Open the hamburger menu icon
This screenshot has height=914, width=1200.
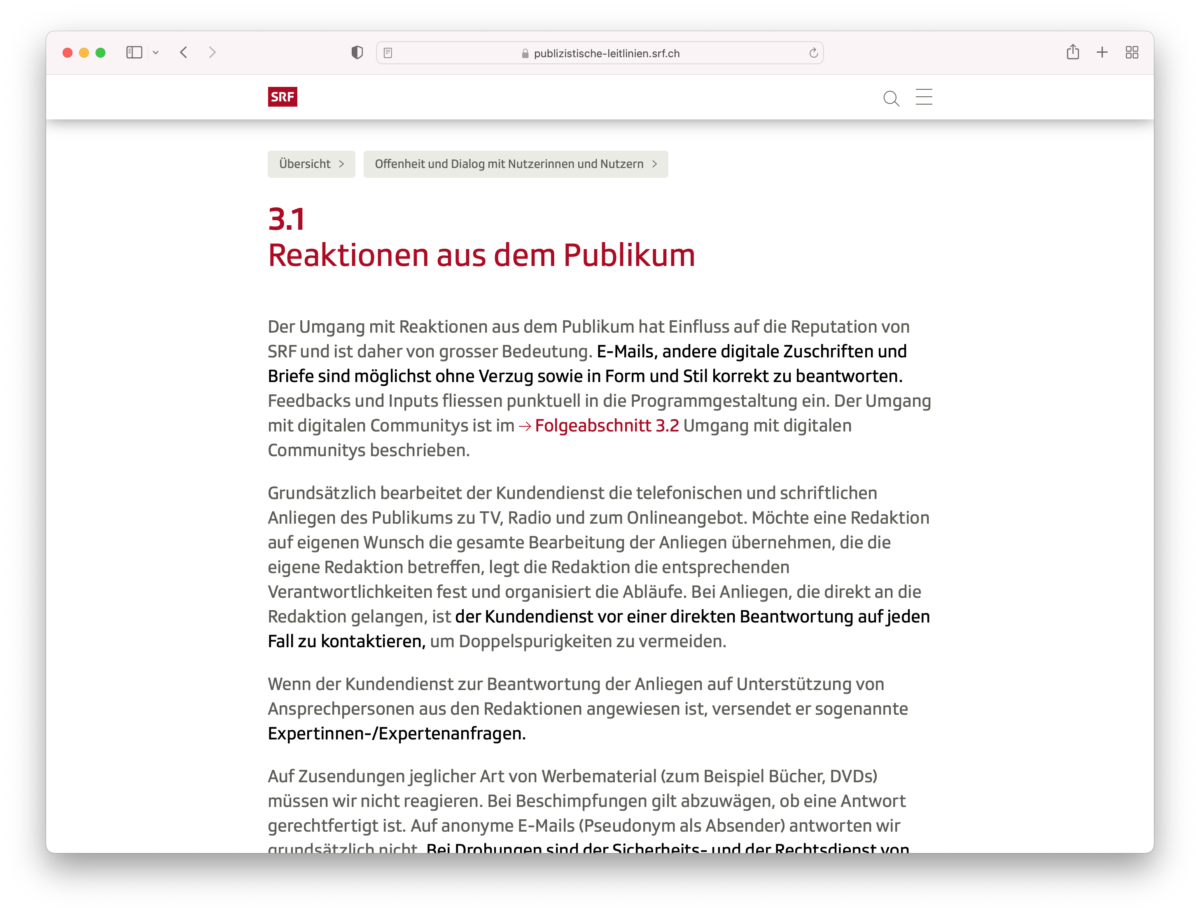[x=924, y=97]
